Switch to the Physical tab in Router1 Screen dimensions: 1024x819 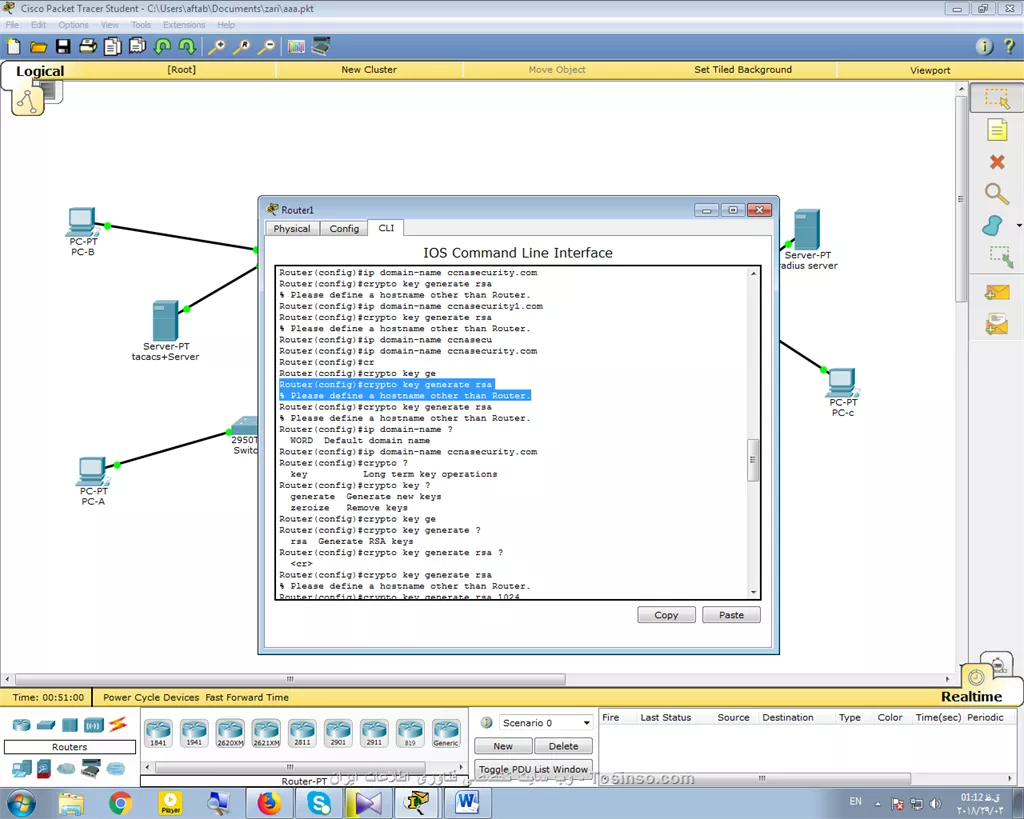(292, 229)
